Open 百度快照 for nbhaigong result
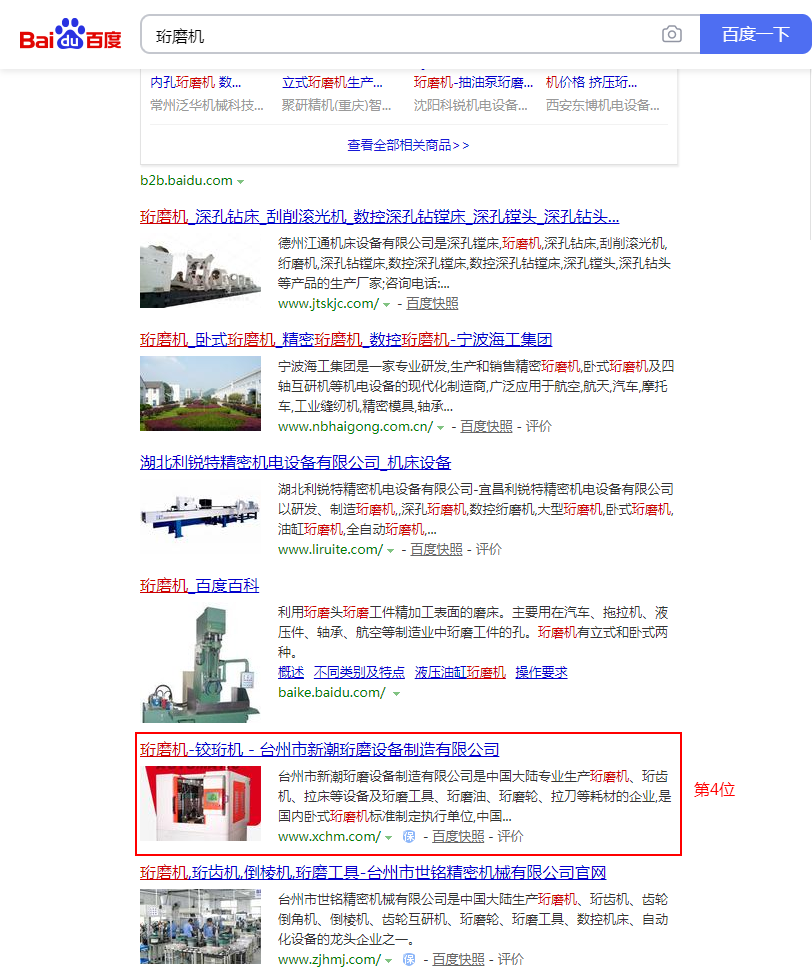Screen dimensions: 812x969 (486, 426)
